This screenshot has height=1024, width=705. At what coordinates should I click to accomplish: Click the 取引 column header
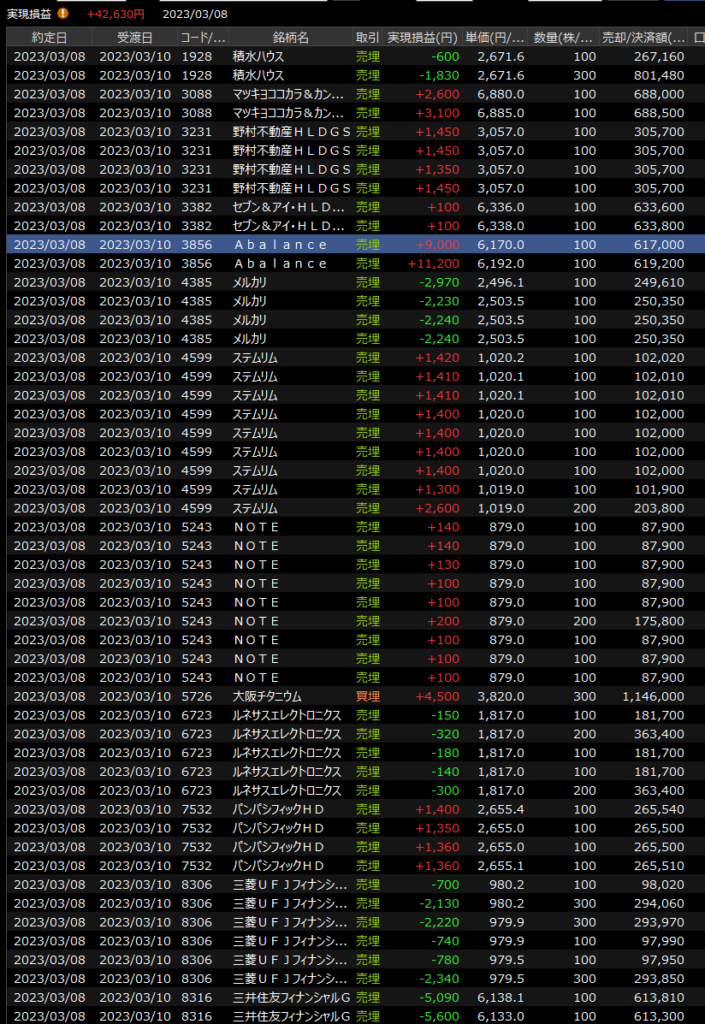(x=367, y=37)
